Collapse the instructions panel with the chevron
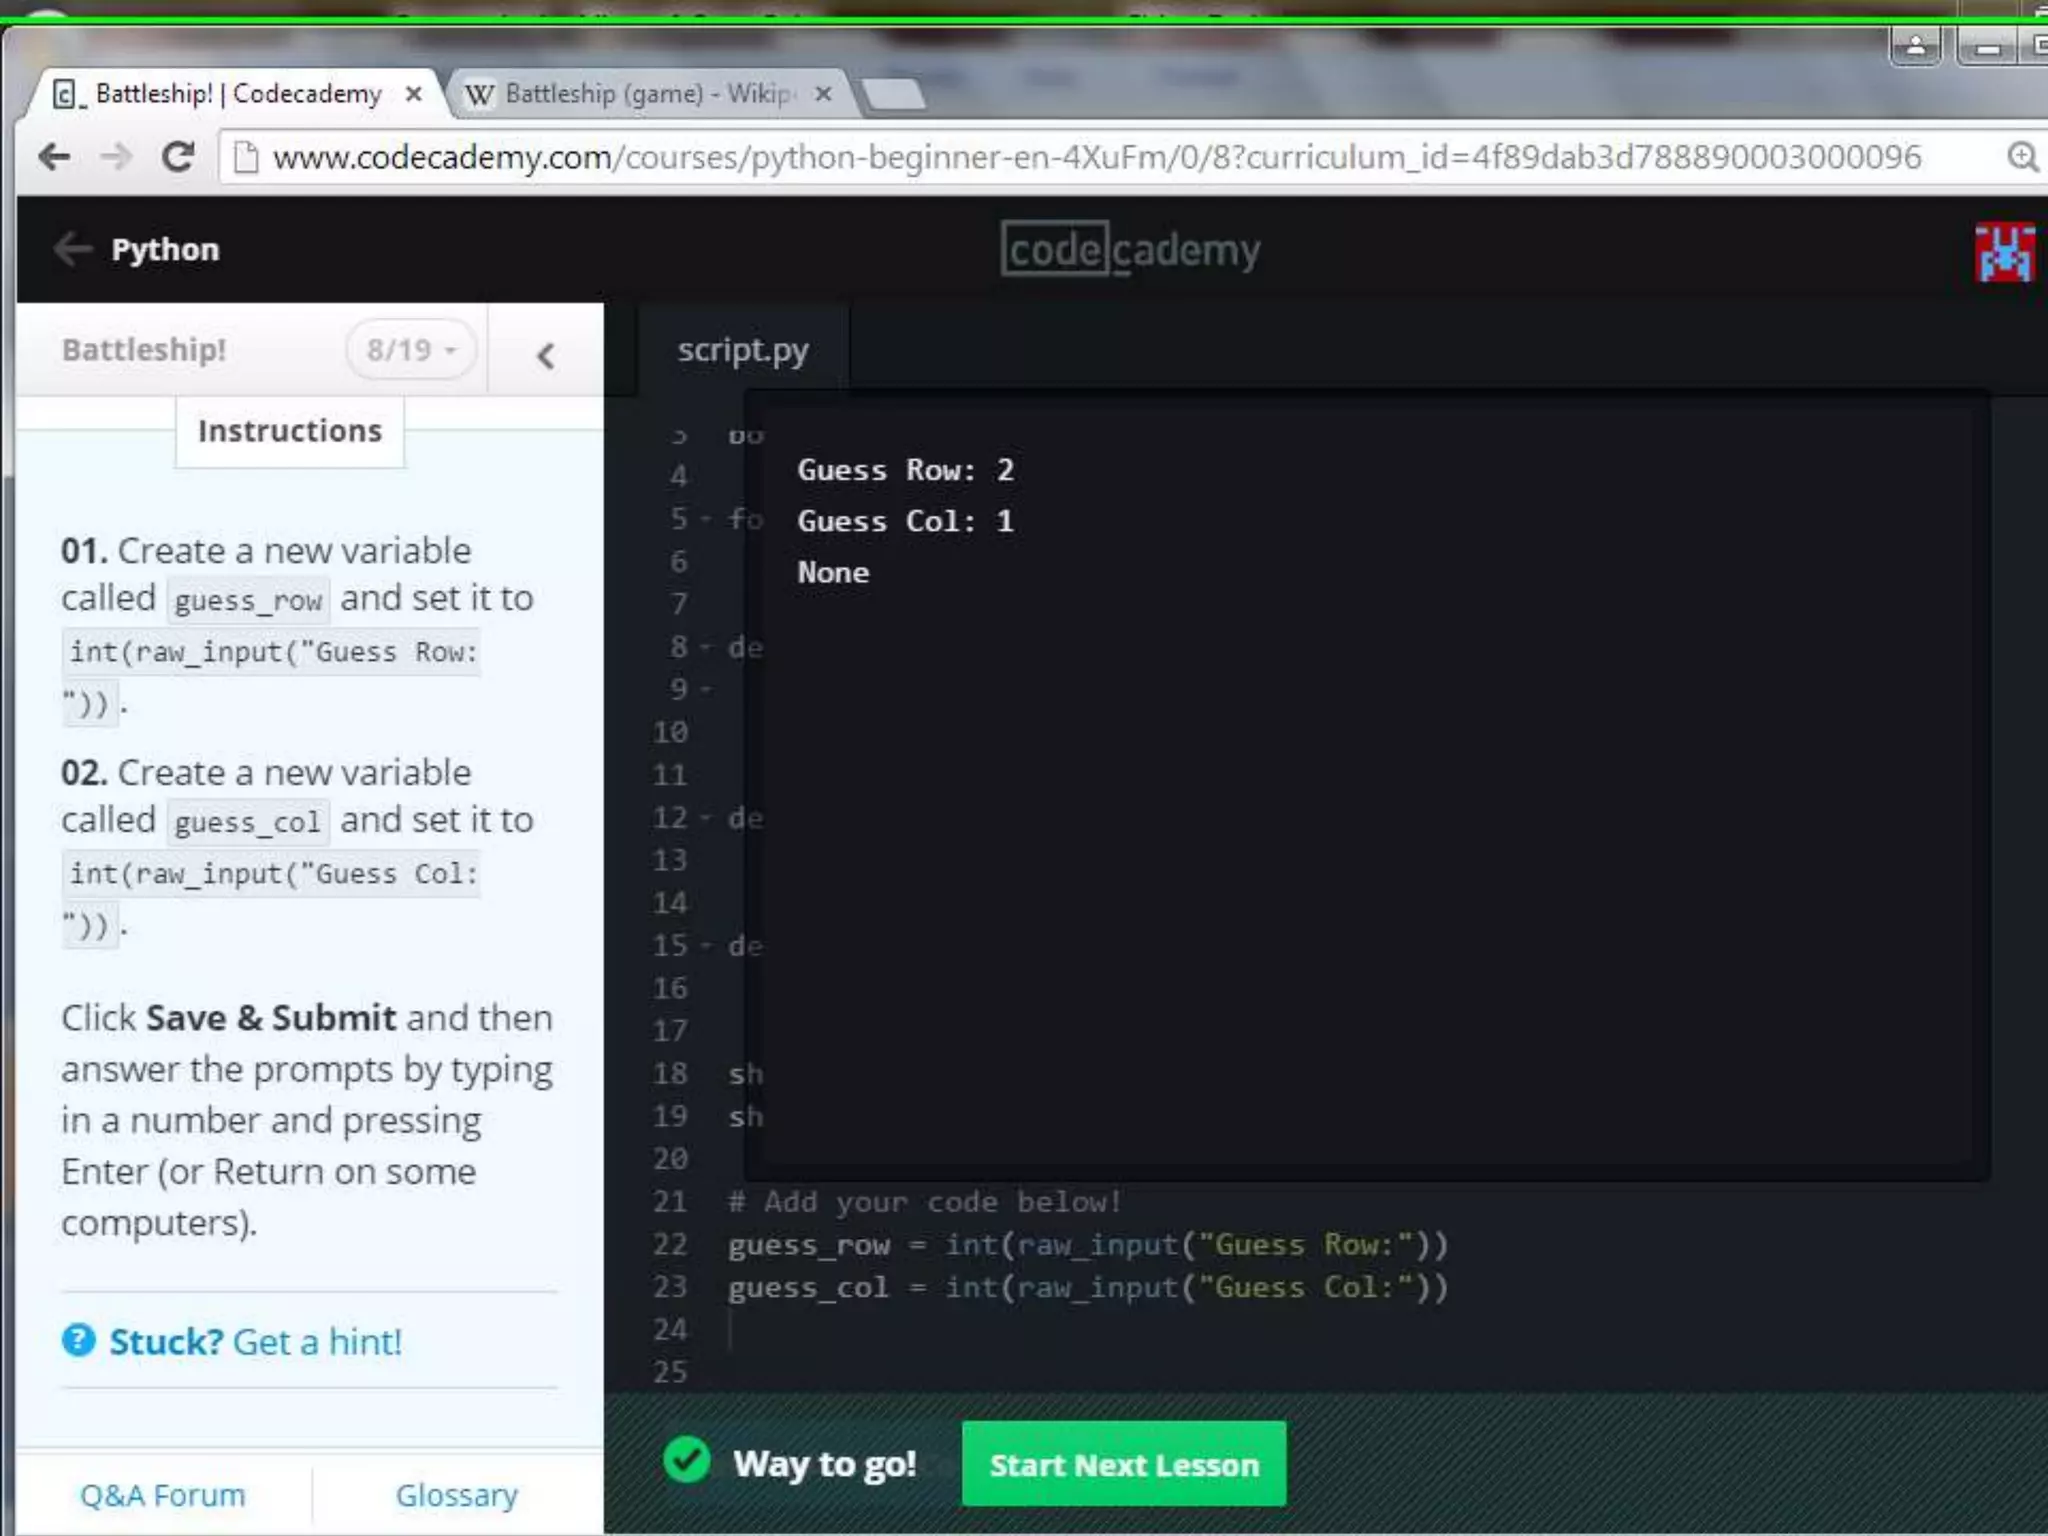Image resolution: width=2048 pixels, height=1536 pixels. (x=545, y=355)
